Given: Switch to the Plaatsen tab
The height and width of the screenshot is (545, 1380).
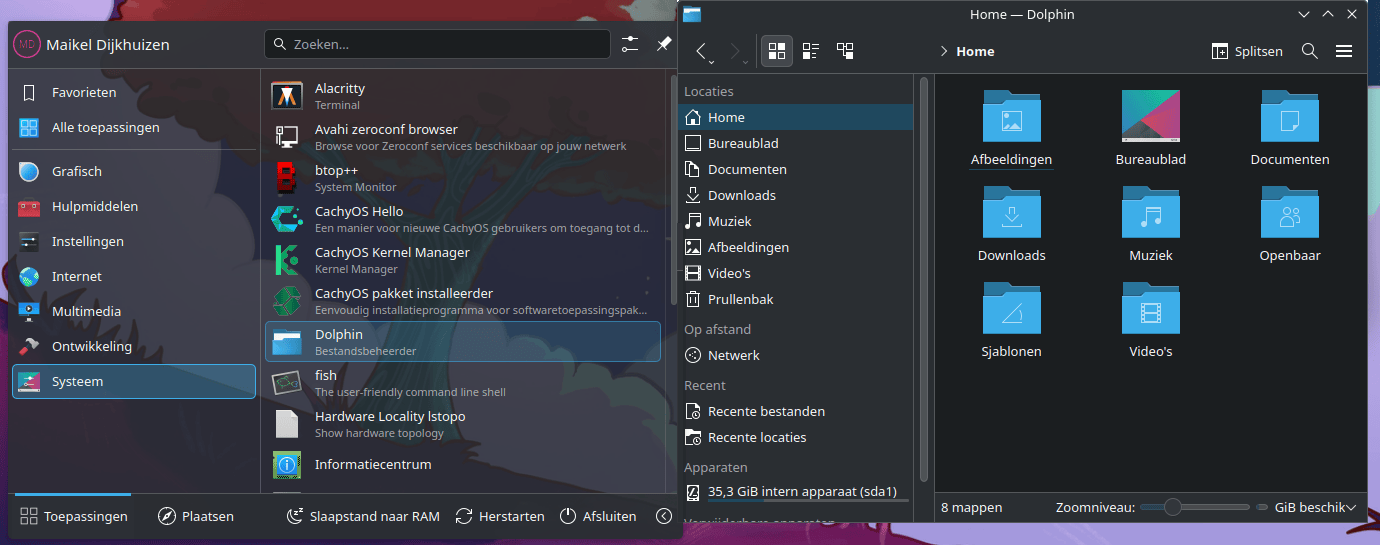Looking at the screenshot, I should (196, 516).
